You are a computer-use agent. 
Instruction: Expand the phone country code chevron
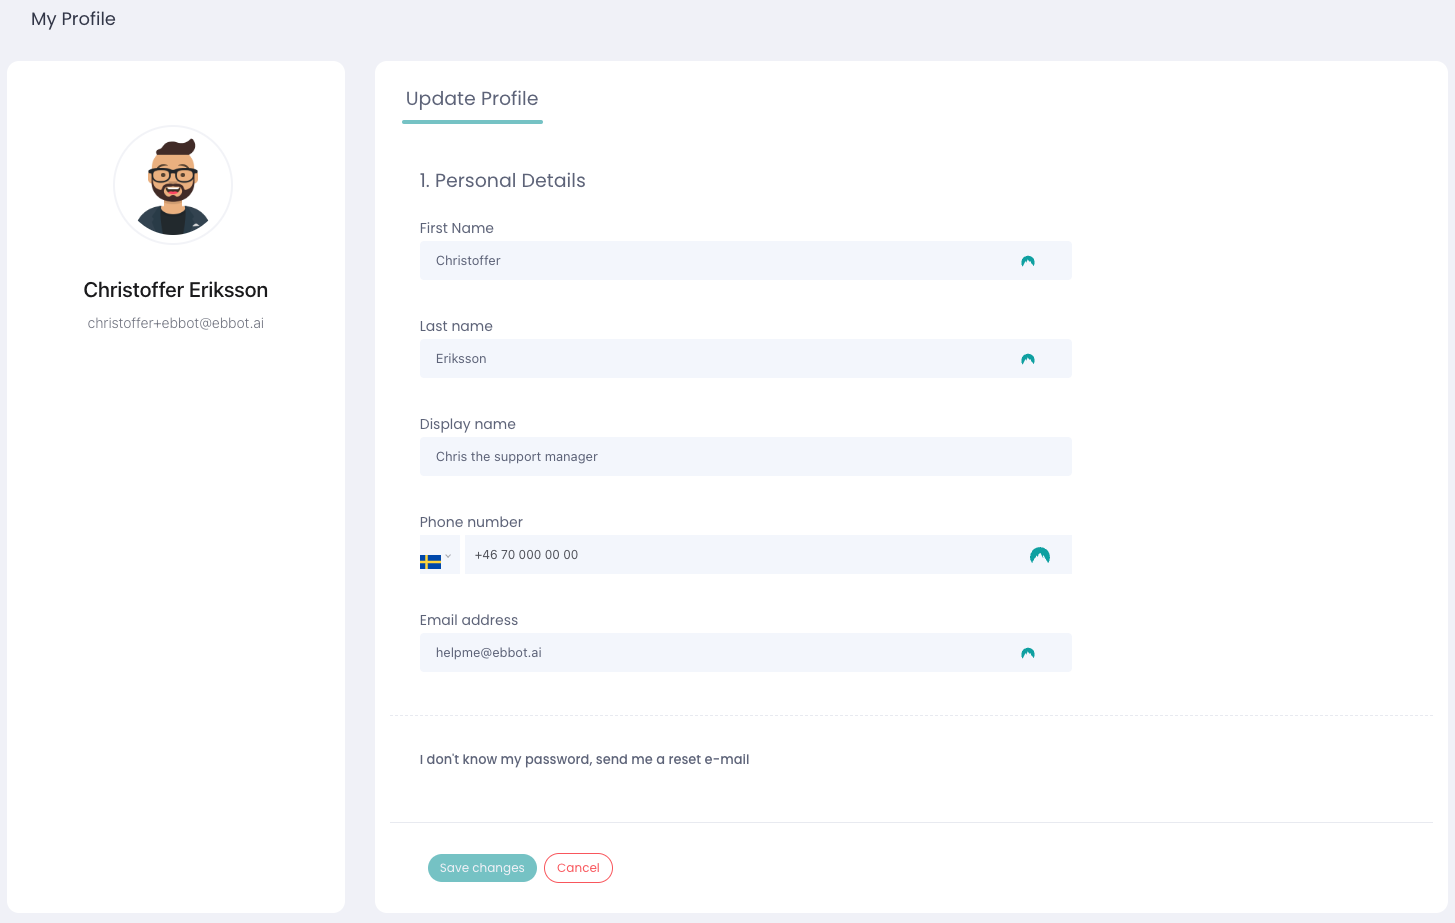click(x=448, y=556)
